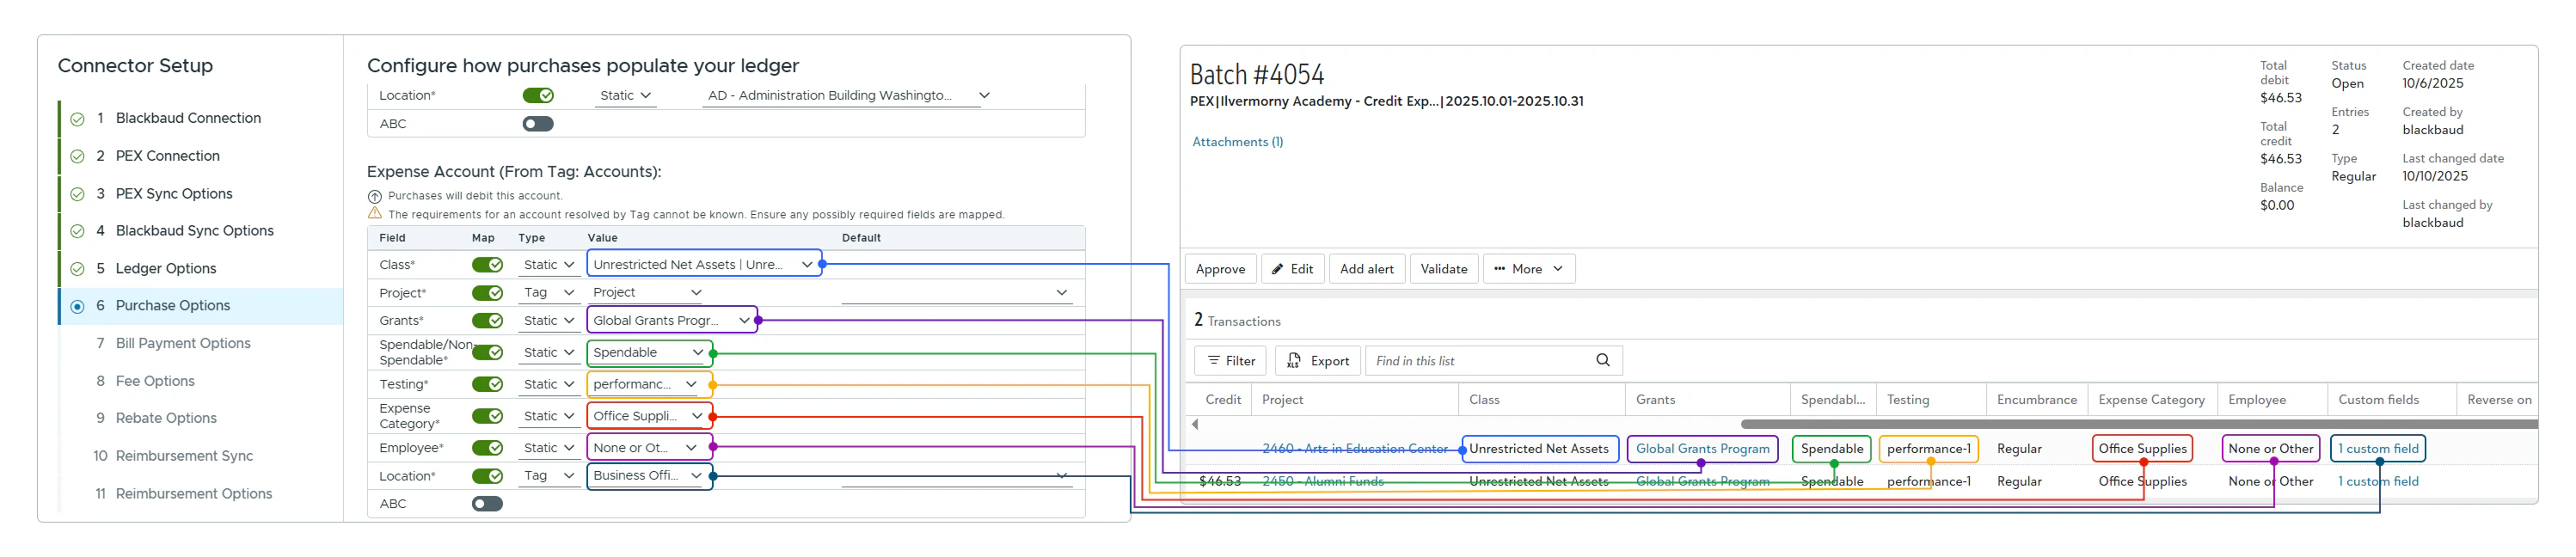Open None or Other employee dropdown

[x=649, y=449]
